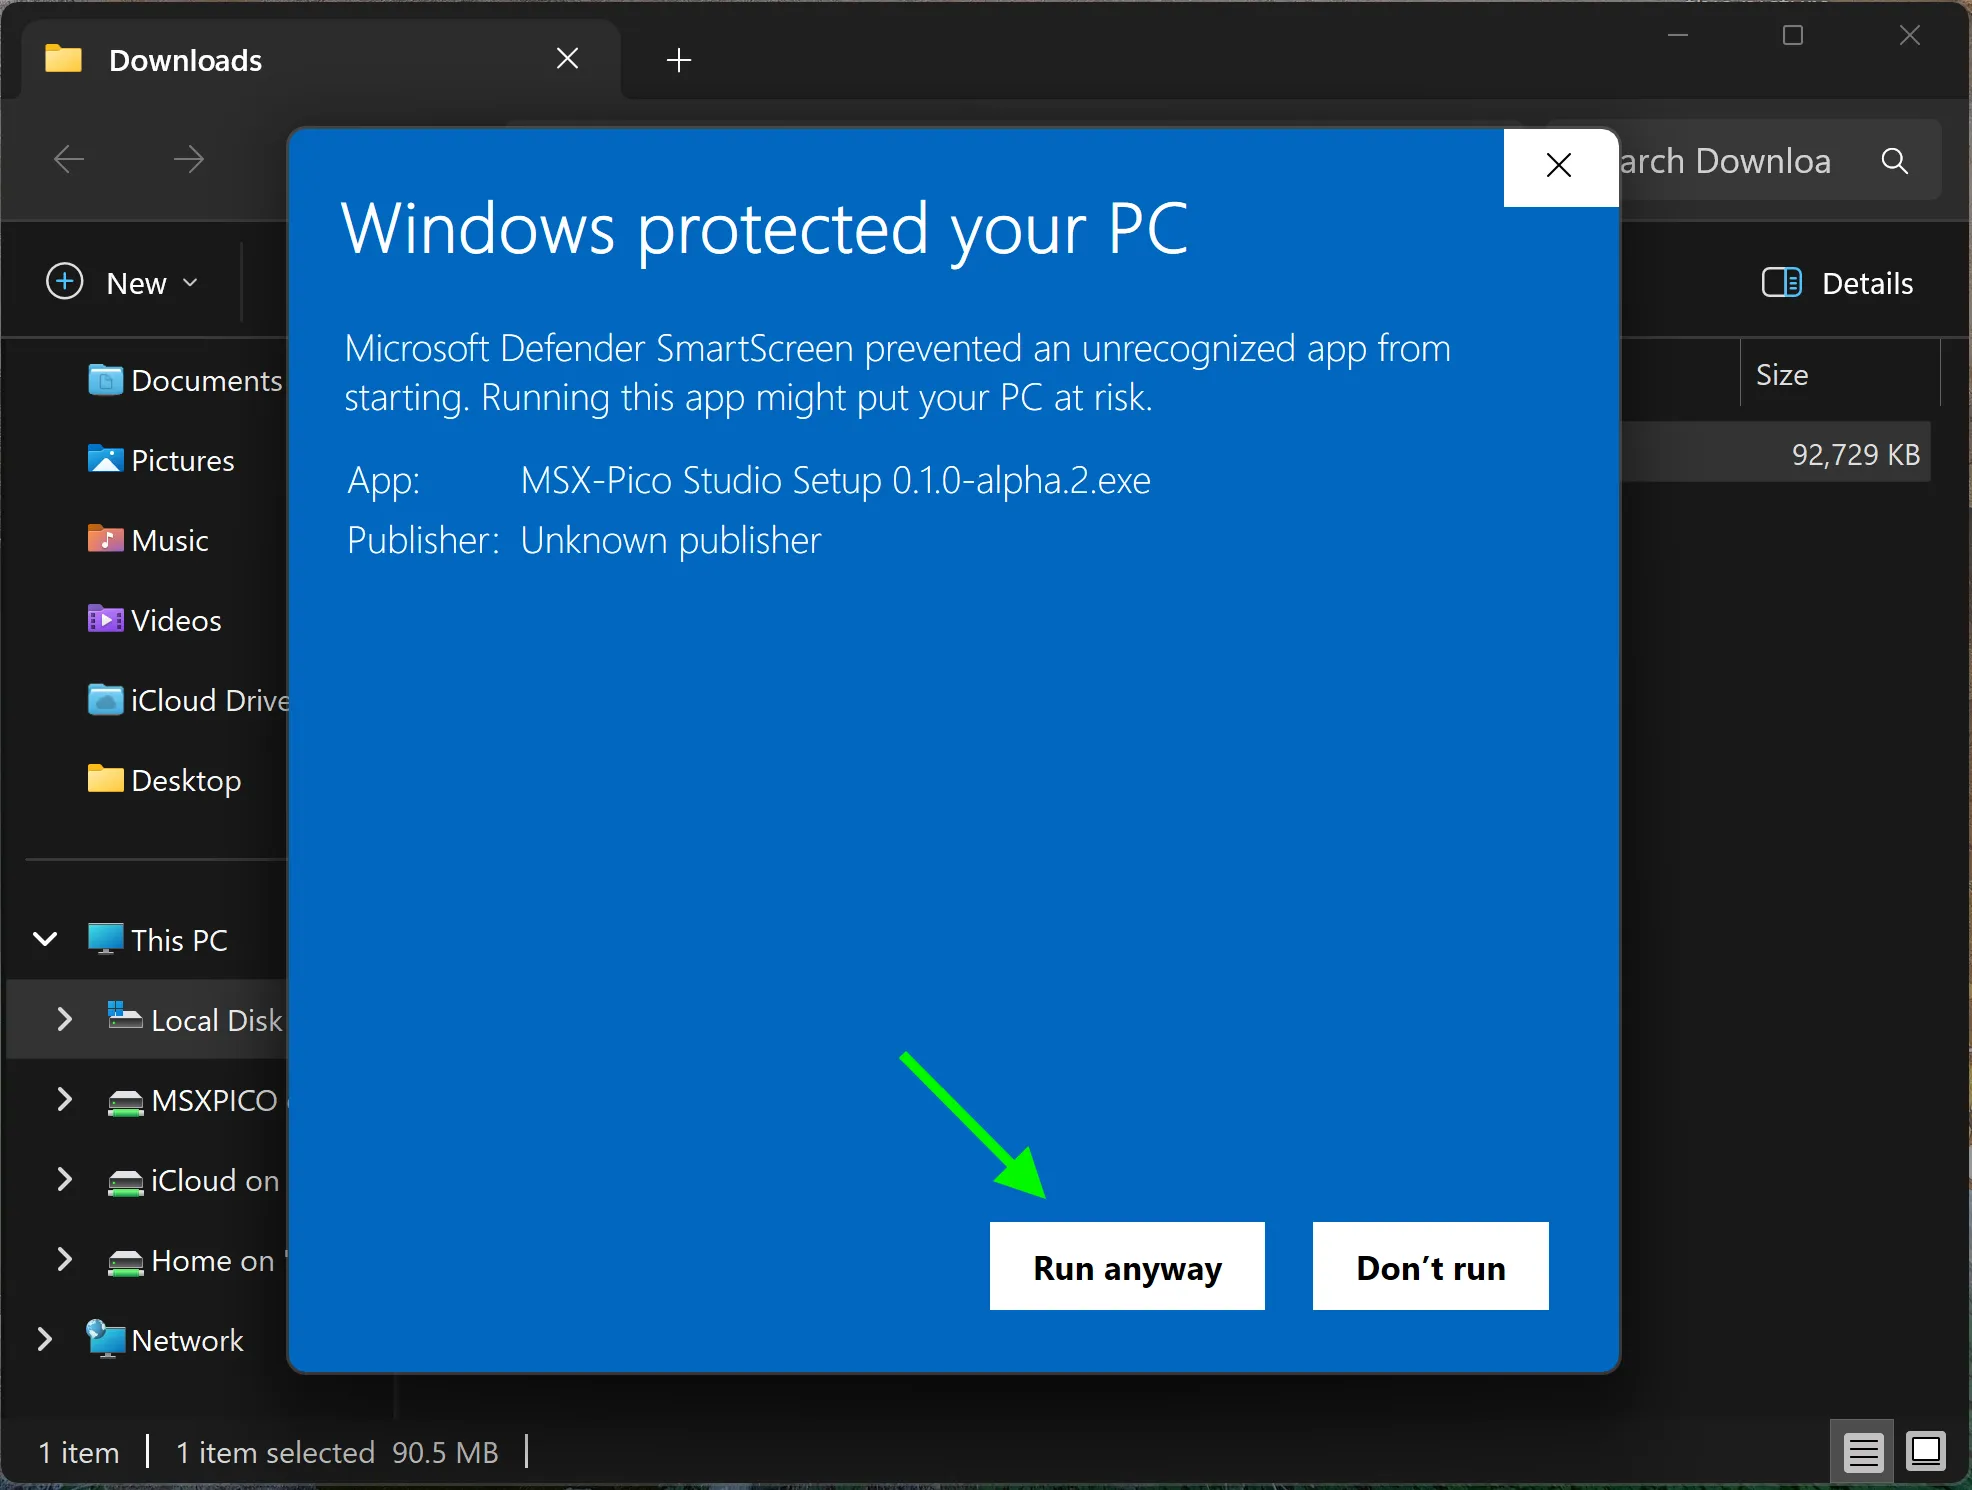
Task: Click the MSXPICO drive icon
Action: point(125,1102)
